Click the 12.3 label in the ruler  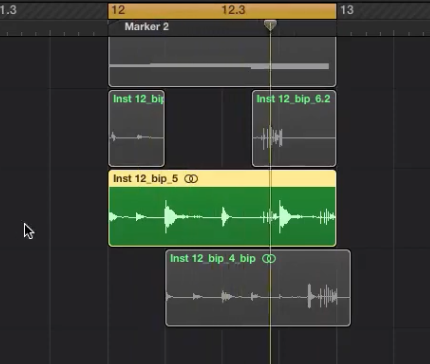[233, 10]
